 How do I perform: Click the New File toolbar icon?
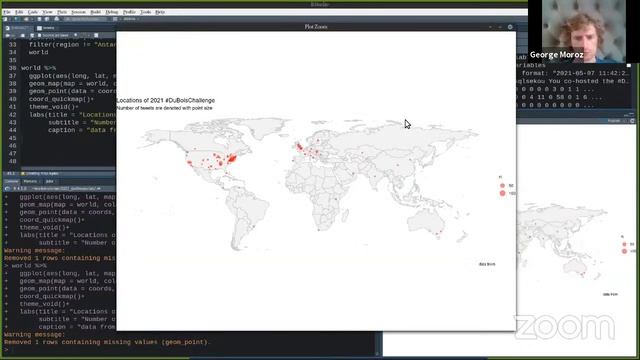(6, 19)
